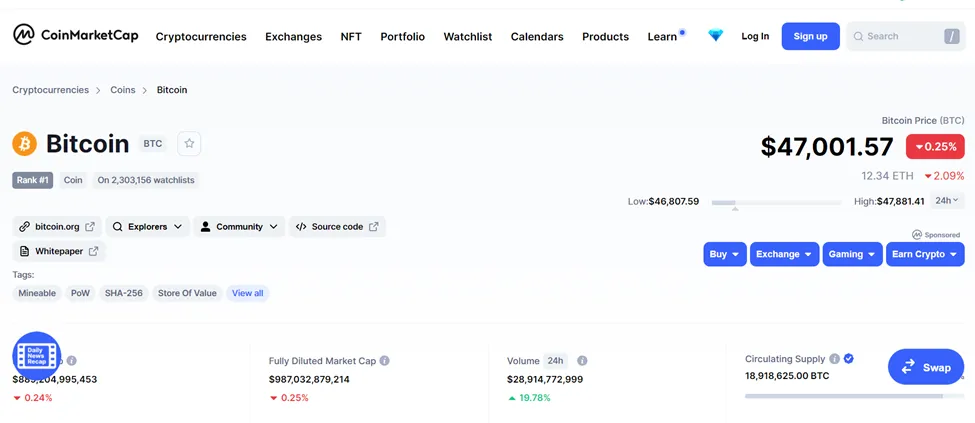Click the $28,914,772,999 volume value
The height and width of the screenshot is (423, 975).
(545, 379)
